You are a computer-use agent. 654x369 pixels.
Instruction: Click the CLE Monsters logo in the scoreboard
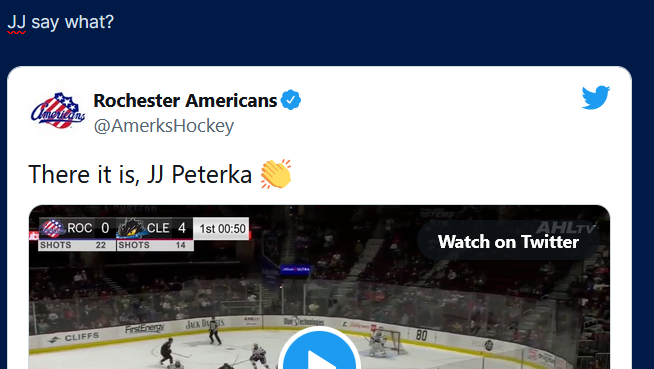(131, 228)
